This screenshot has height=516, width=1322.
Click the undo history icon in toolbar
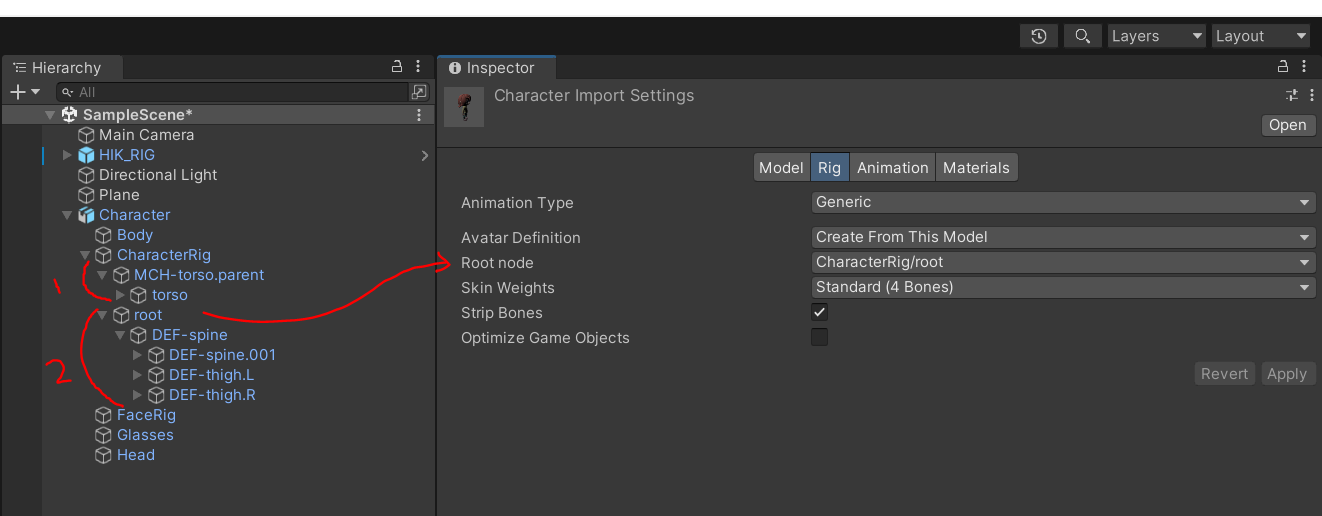1039,36
